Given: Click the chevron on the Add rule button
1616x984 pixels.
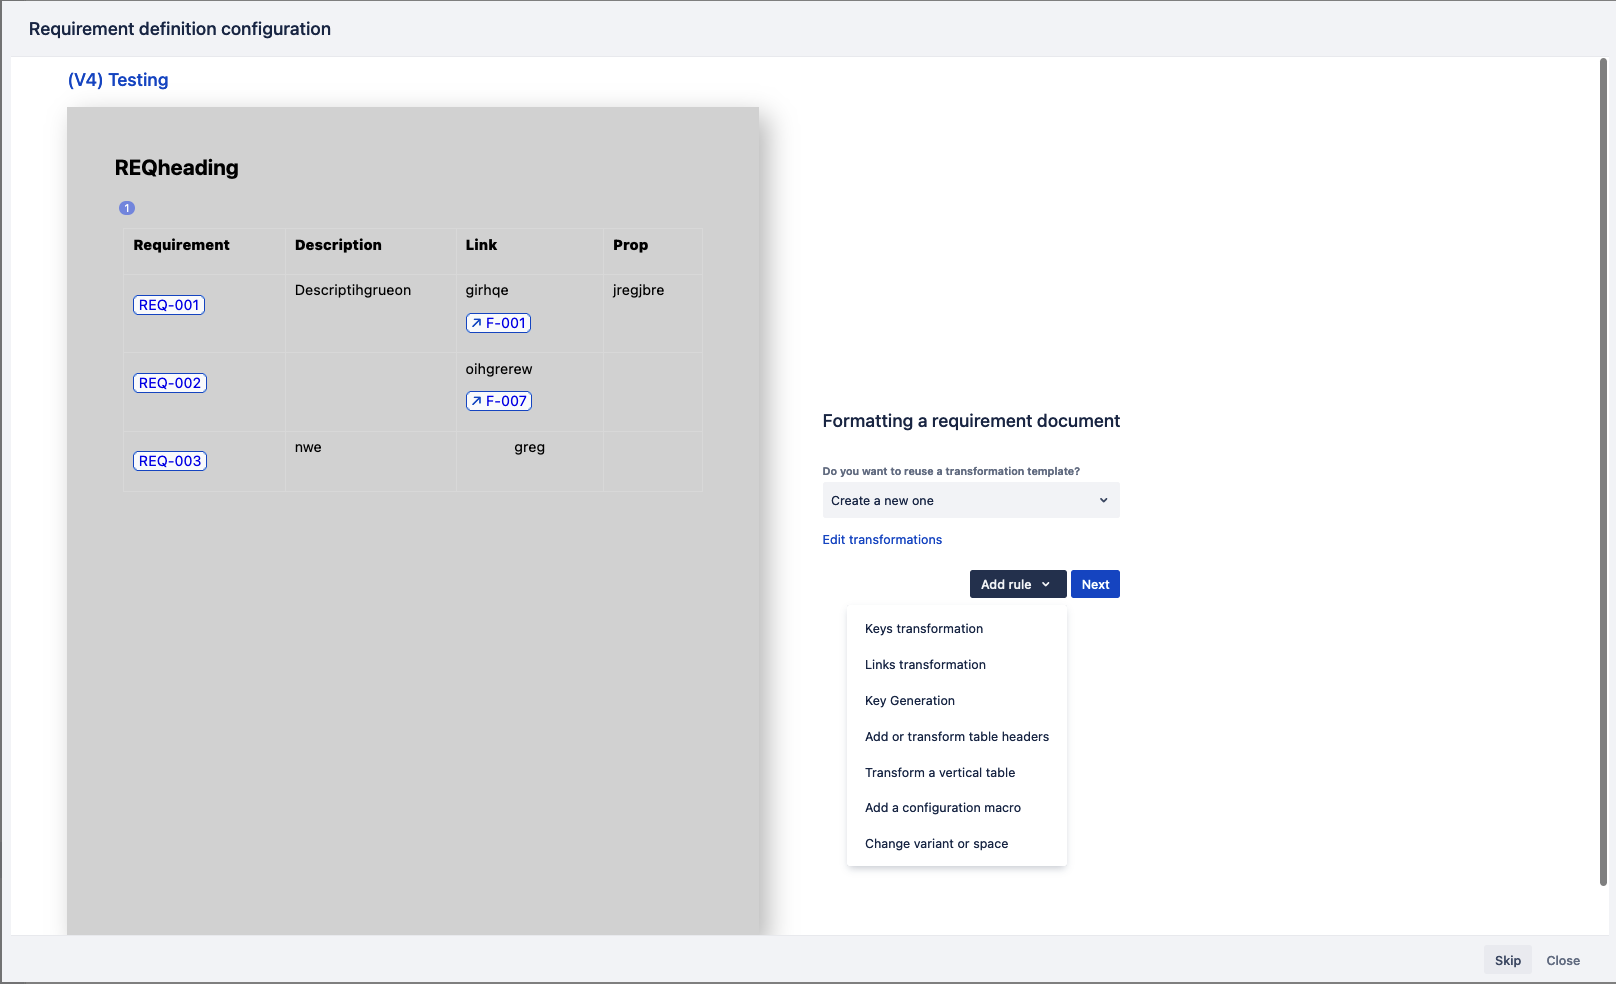Looking at the screenshot, I should click(1048, 584).
